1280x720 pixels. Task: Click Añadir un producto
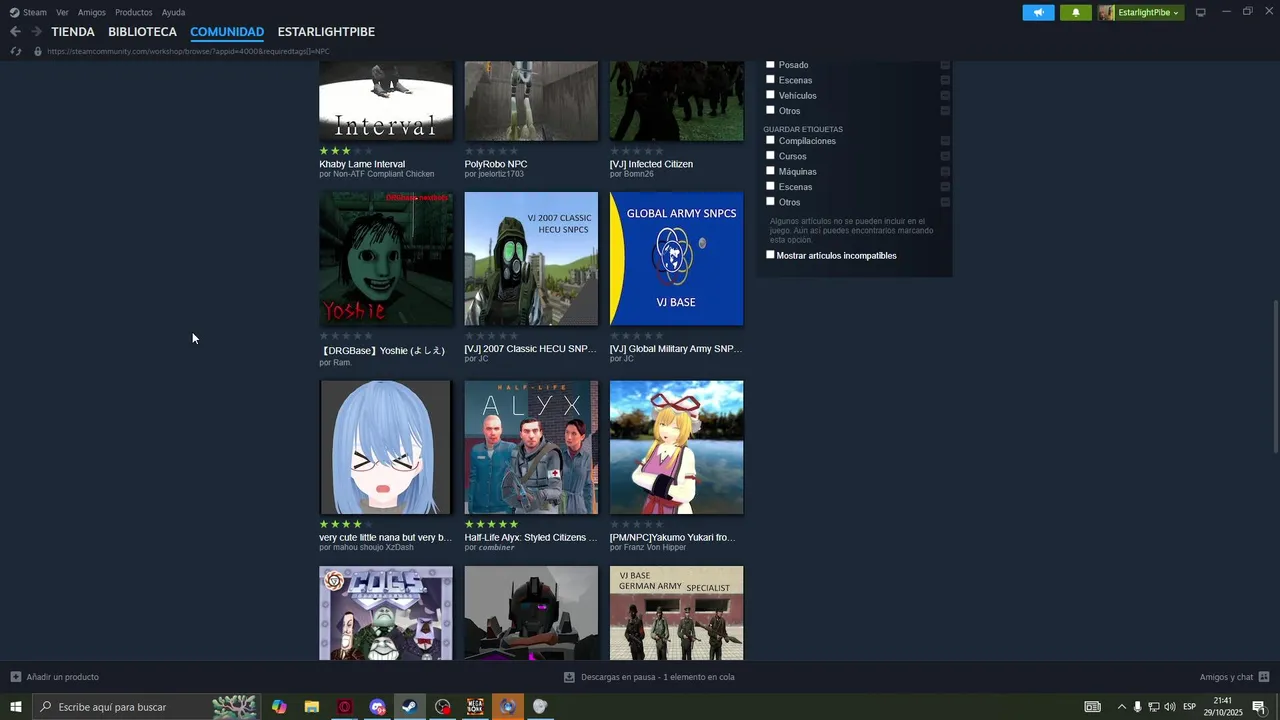tap(63, 677)
